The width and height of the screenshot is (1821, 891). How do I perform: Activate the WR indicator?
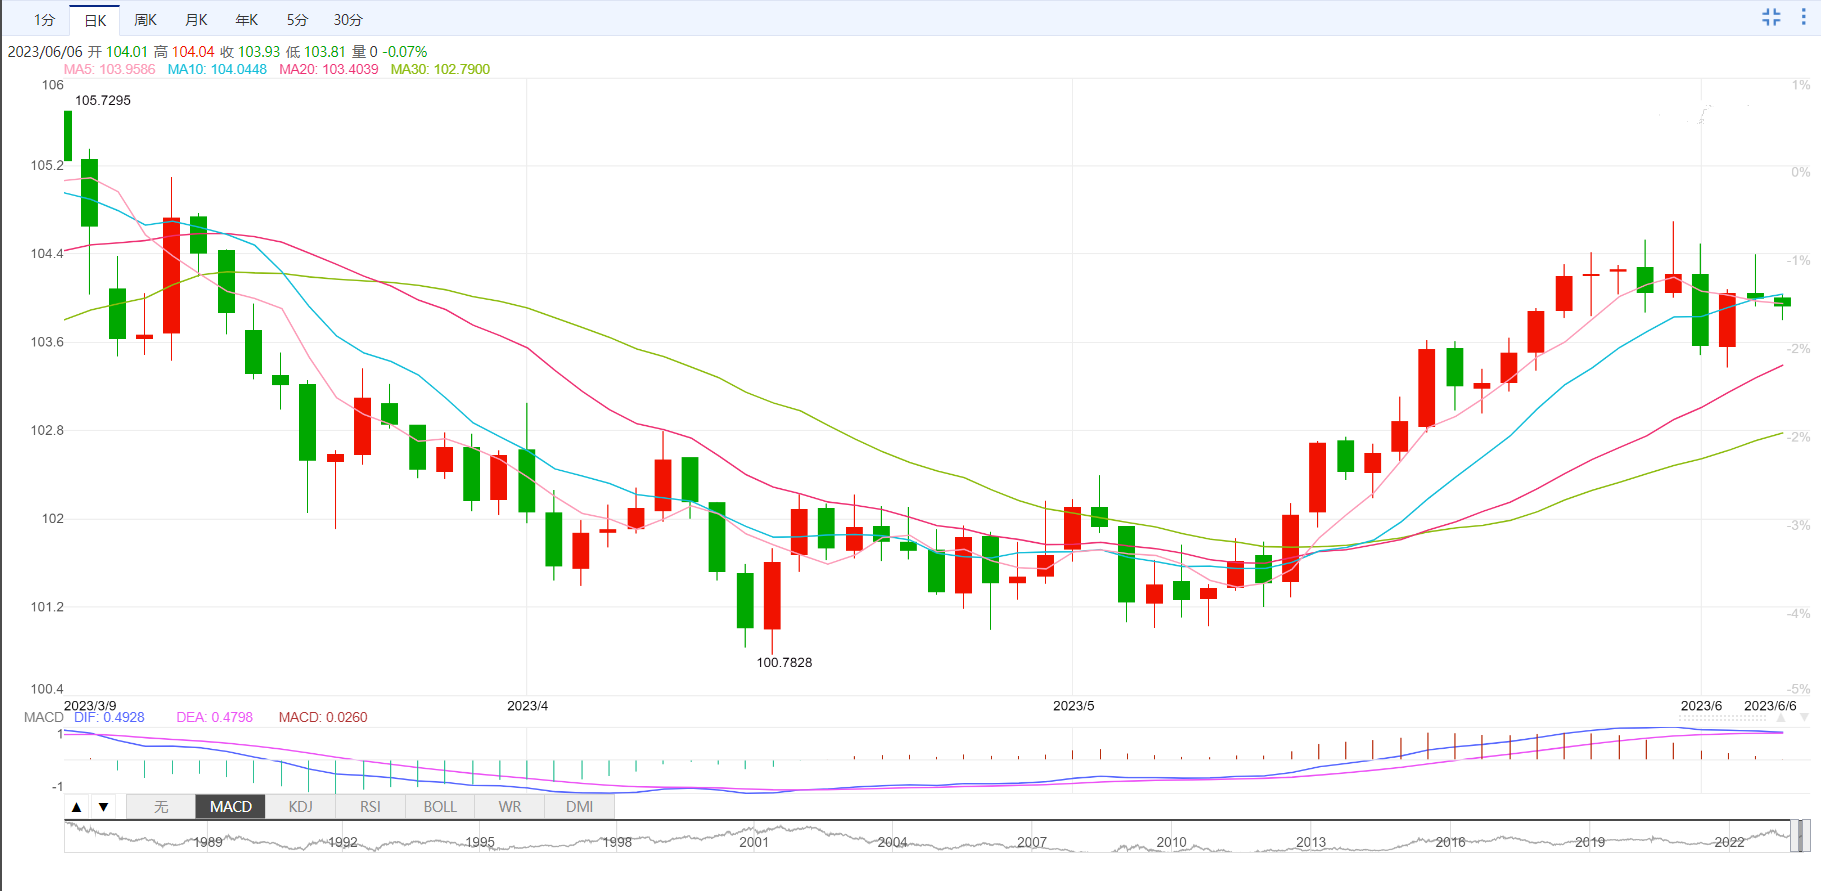tap(510, 807)
